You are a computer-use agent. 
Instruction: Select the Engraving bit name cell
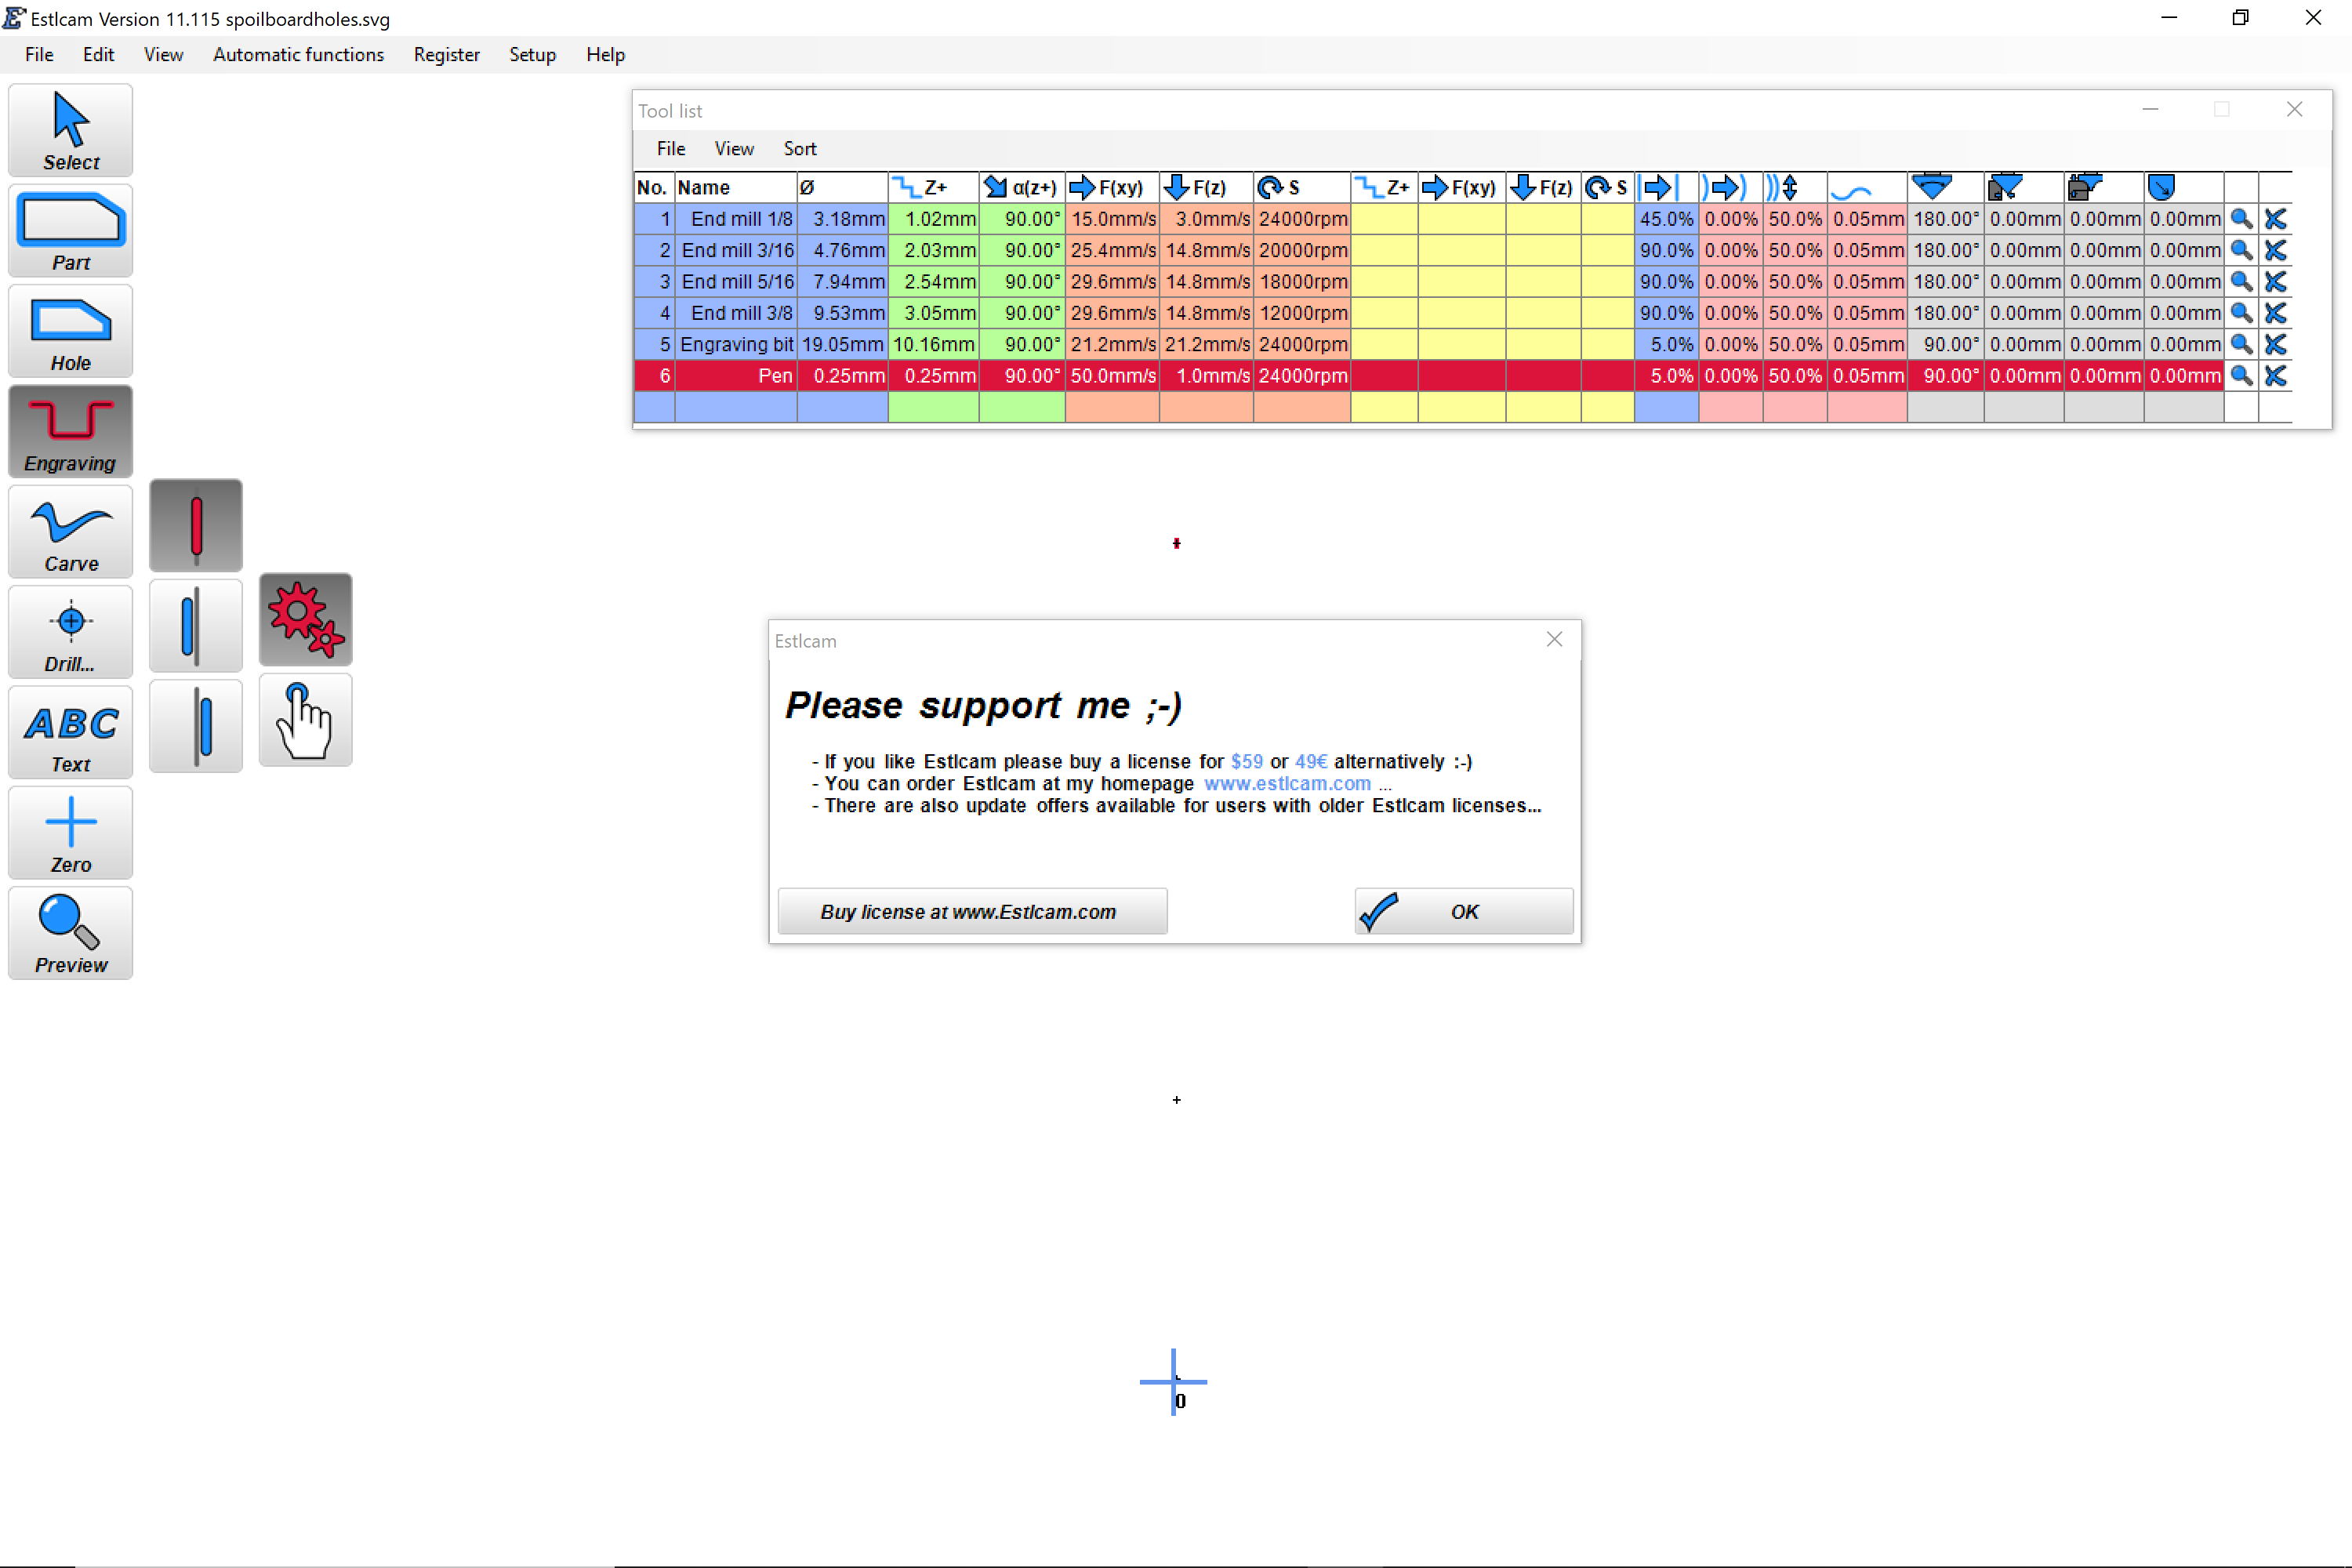[x=736, y=344]
